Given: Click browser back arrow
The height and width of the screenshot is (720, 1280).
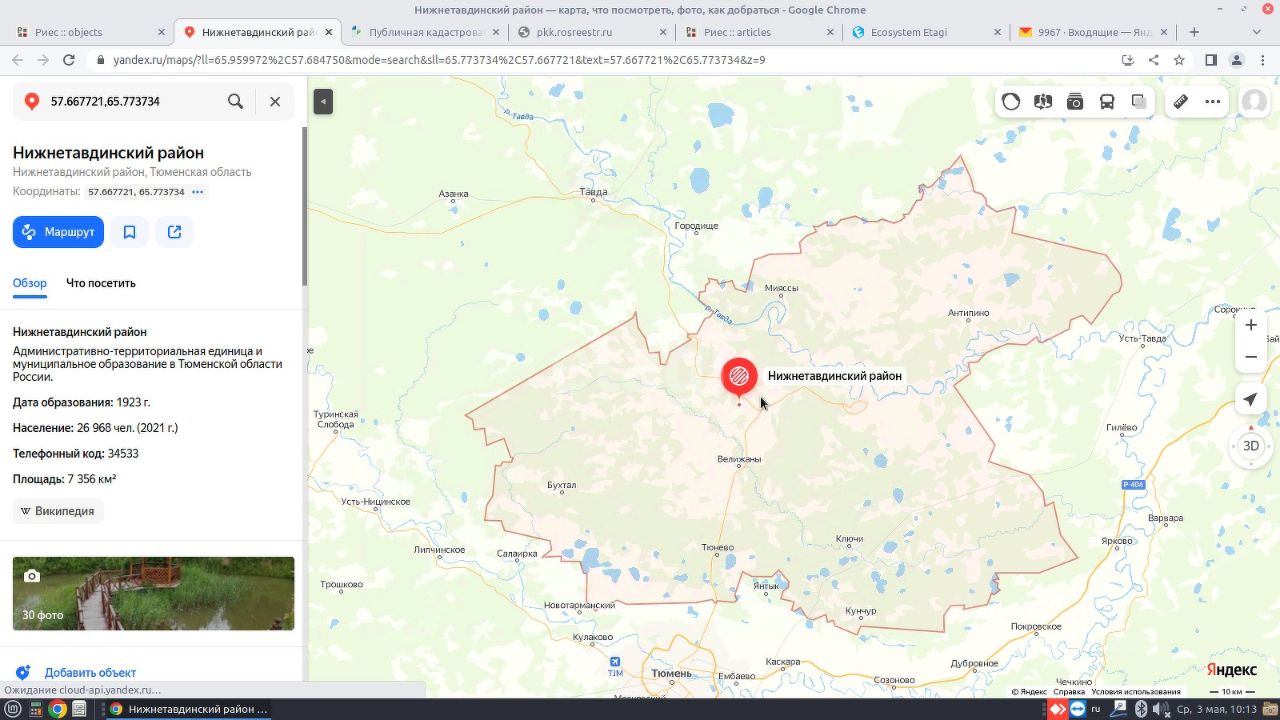Looking at the screenshot, I should [17, 60].
